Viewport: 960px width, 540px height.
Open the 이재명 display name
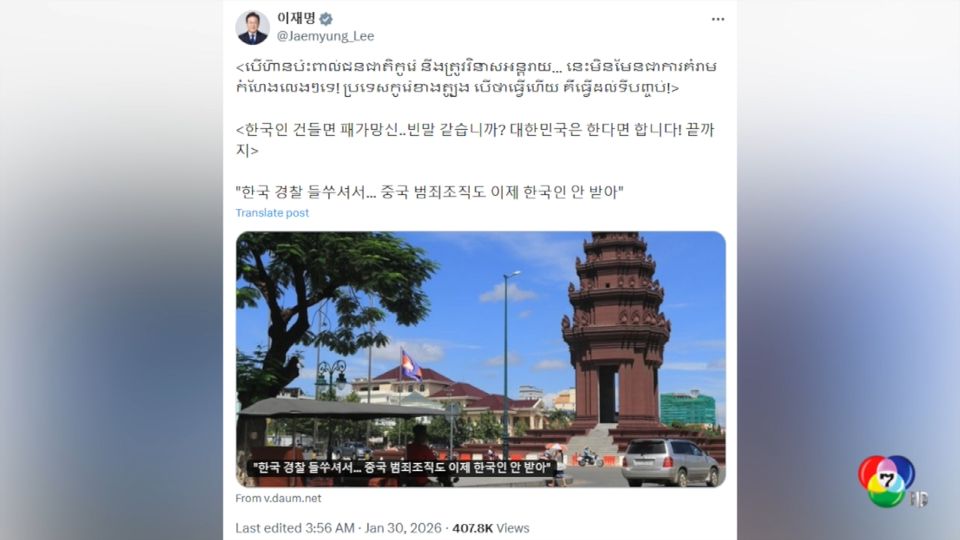(296, 18)
